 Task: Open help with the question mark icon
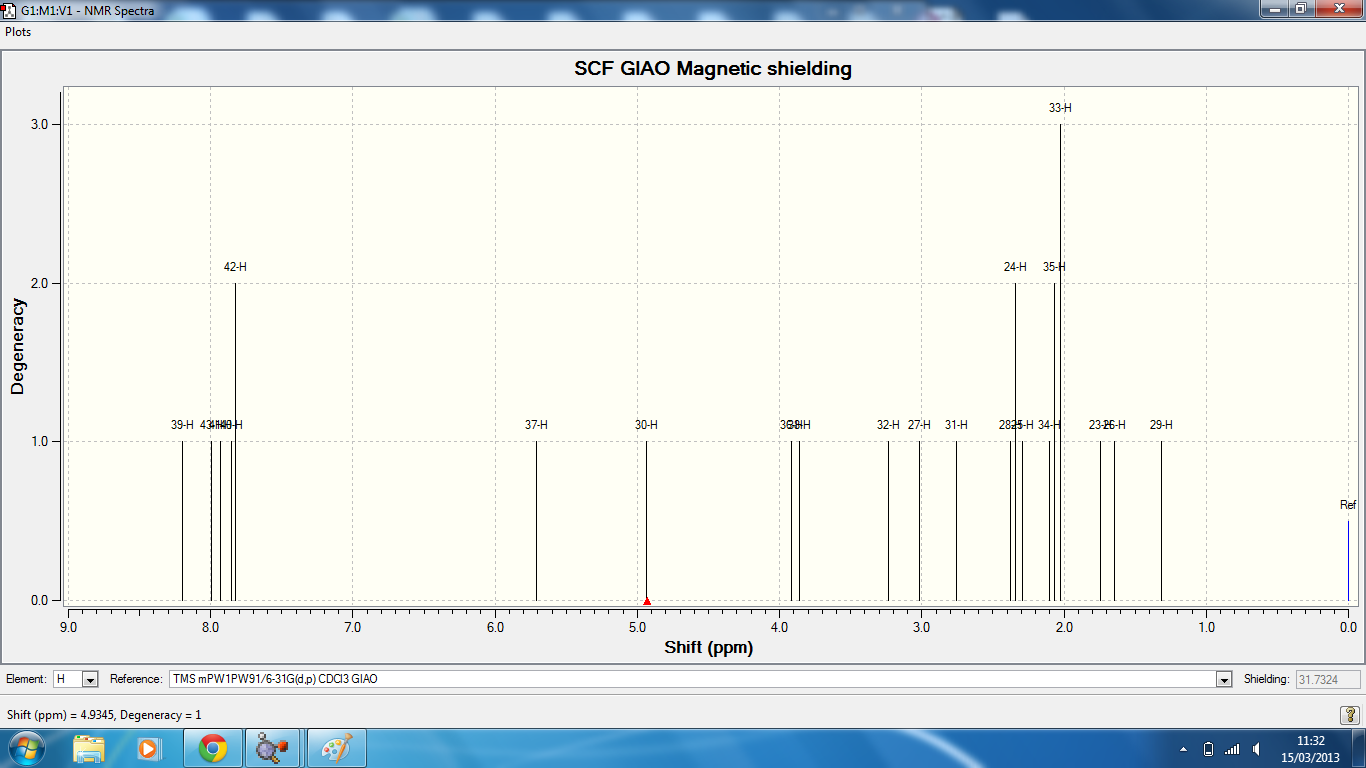tap(1349, 714)
